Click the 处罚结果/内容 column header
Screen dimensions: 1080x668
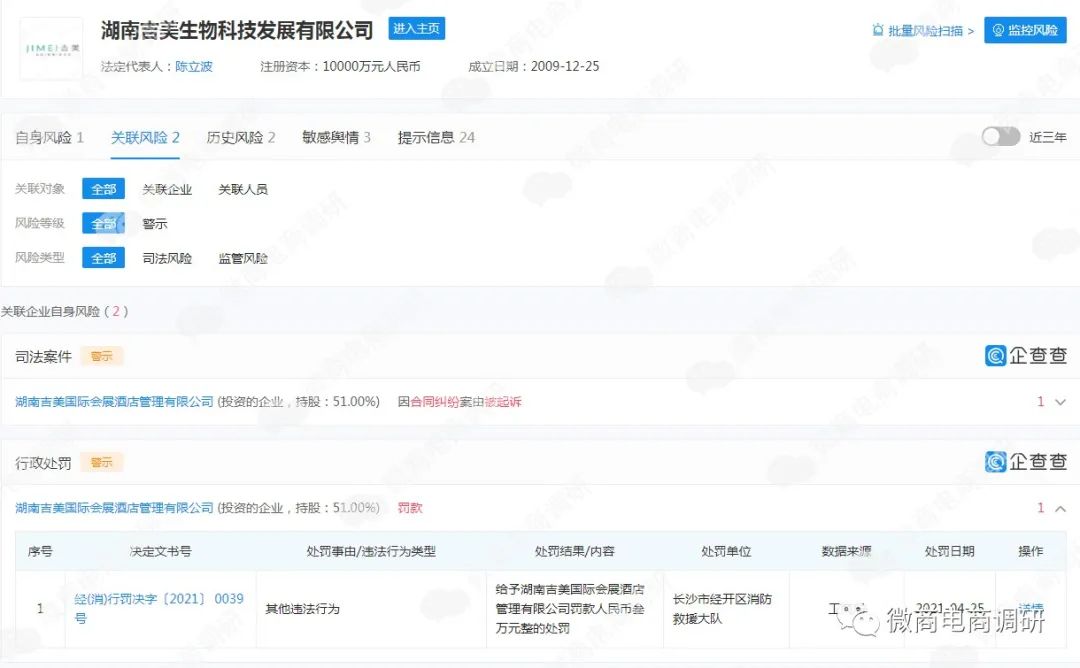point(575,551)
